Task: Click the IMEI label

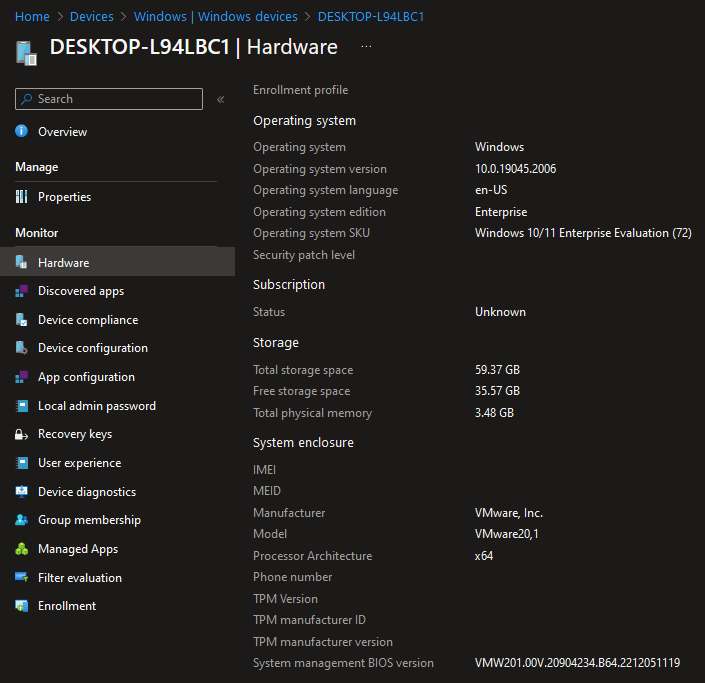Action: 264,469
